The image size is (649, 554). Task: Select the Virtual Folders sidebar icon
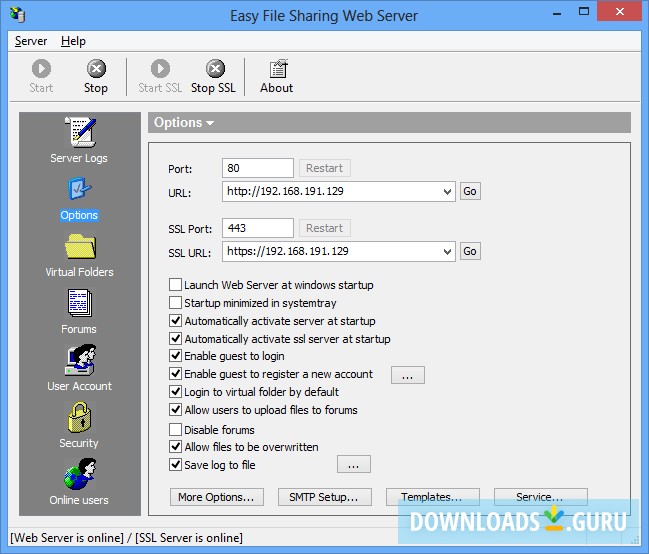[x=79, y=246]
